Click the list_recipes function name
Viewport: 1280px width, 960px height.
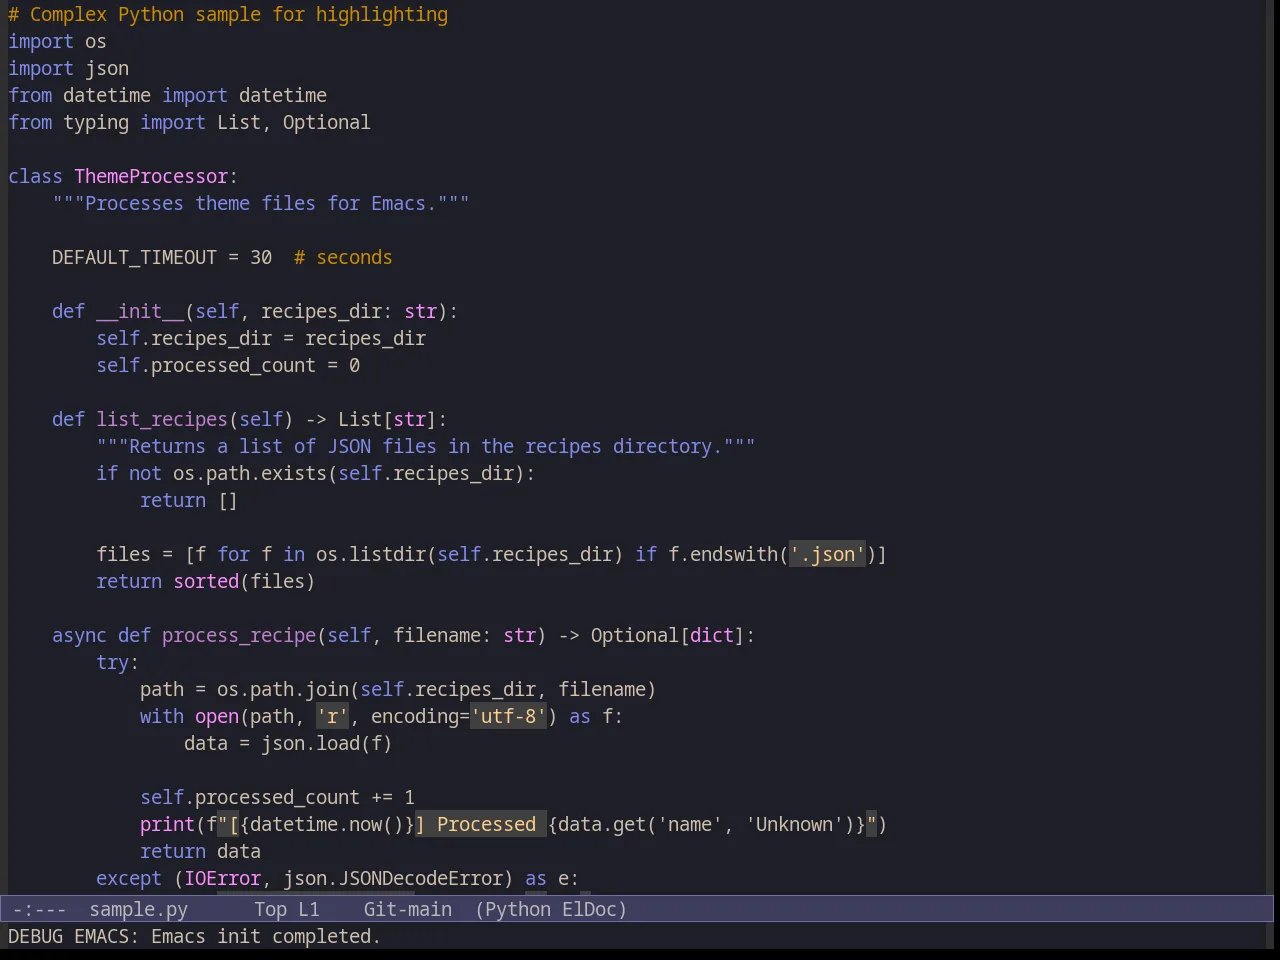click(x=162, y=419)
